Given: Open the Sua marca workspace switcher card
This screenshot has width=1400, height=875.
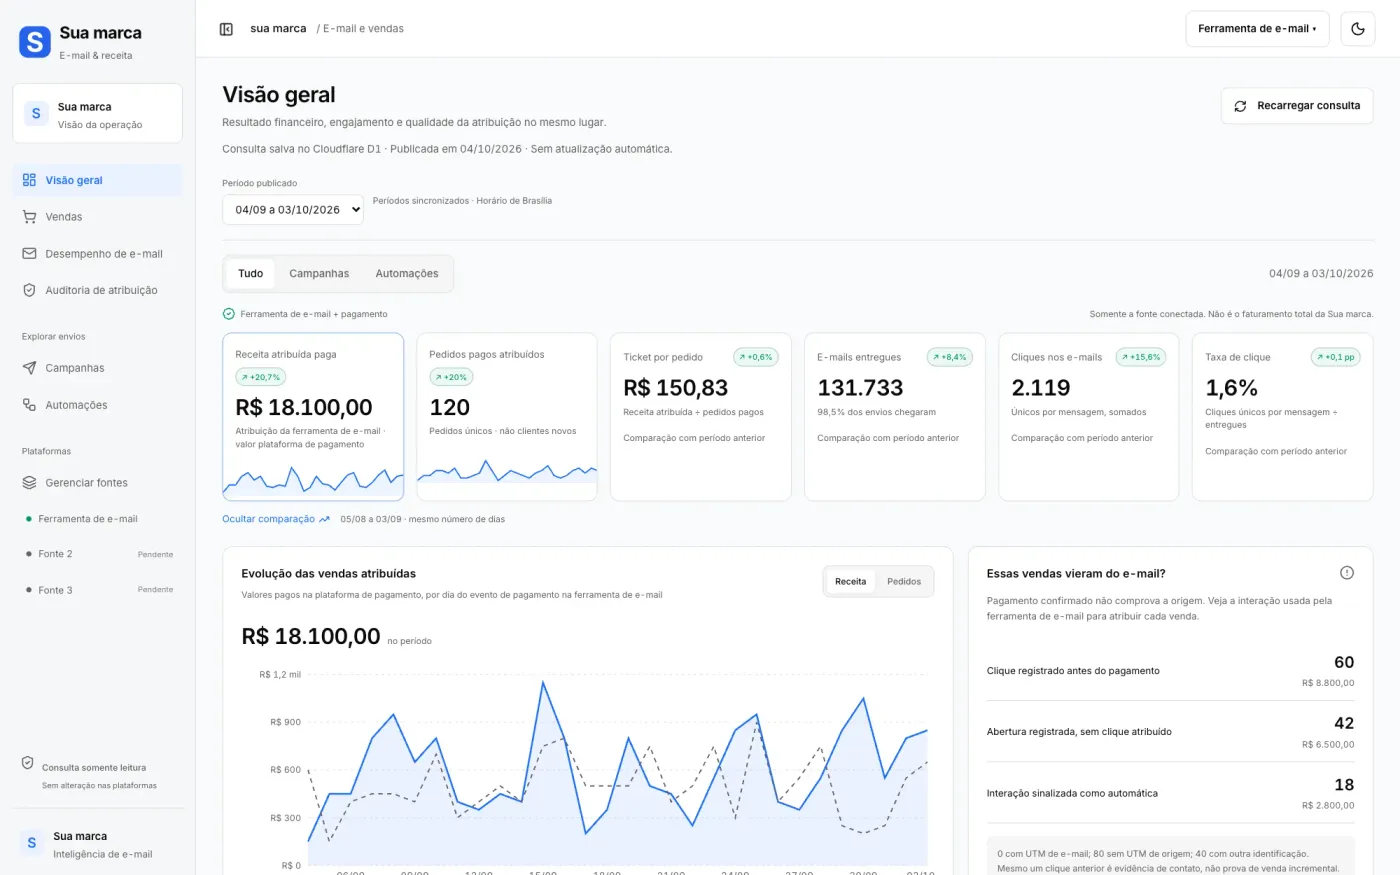Looking at the screenshot, I should (97, 114).
